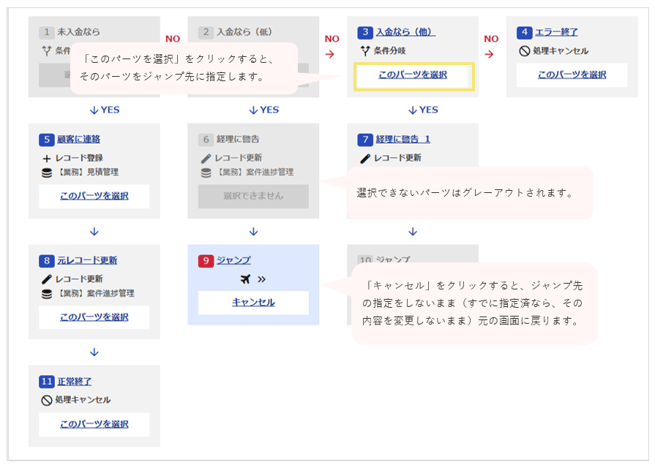This screenshot has height=470, width=655.
Task: Choose このパーツを選択 in the 元レコード更新 part
Action: click(94, 317)
